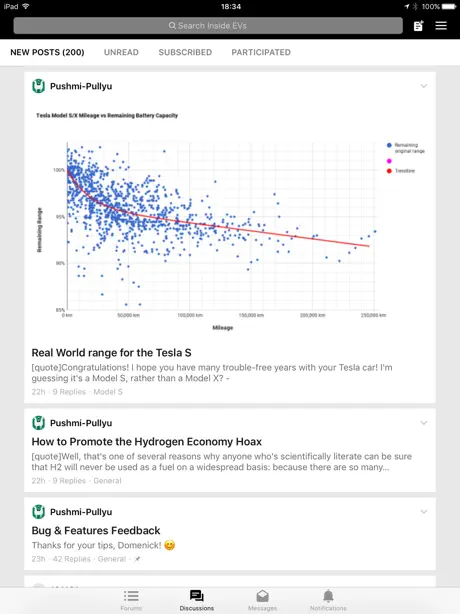Expand chevron on Bug & Features Feedback post
460x614 pixels.
click(424, 512)
